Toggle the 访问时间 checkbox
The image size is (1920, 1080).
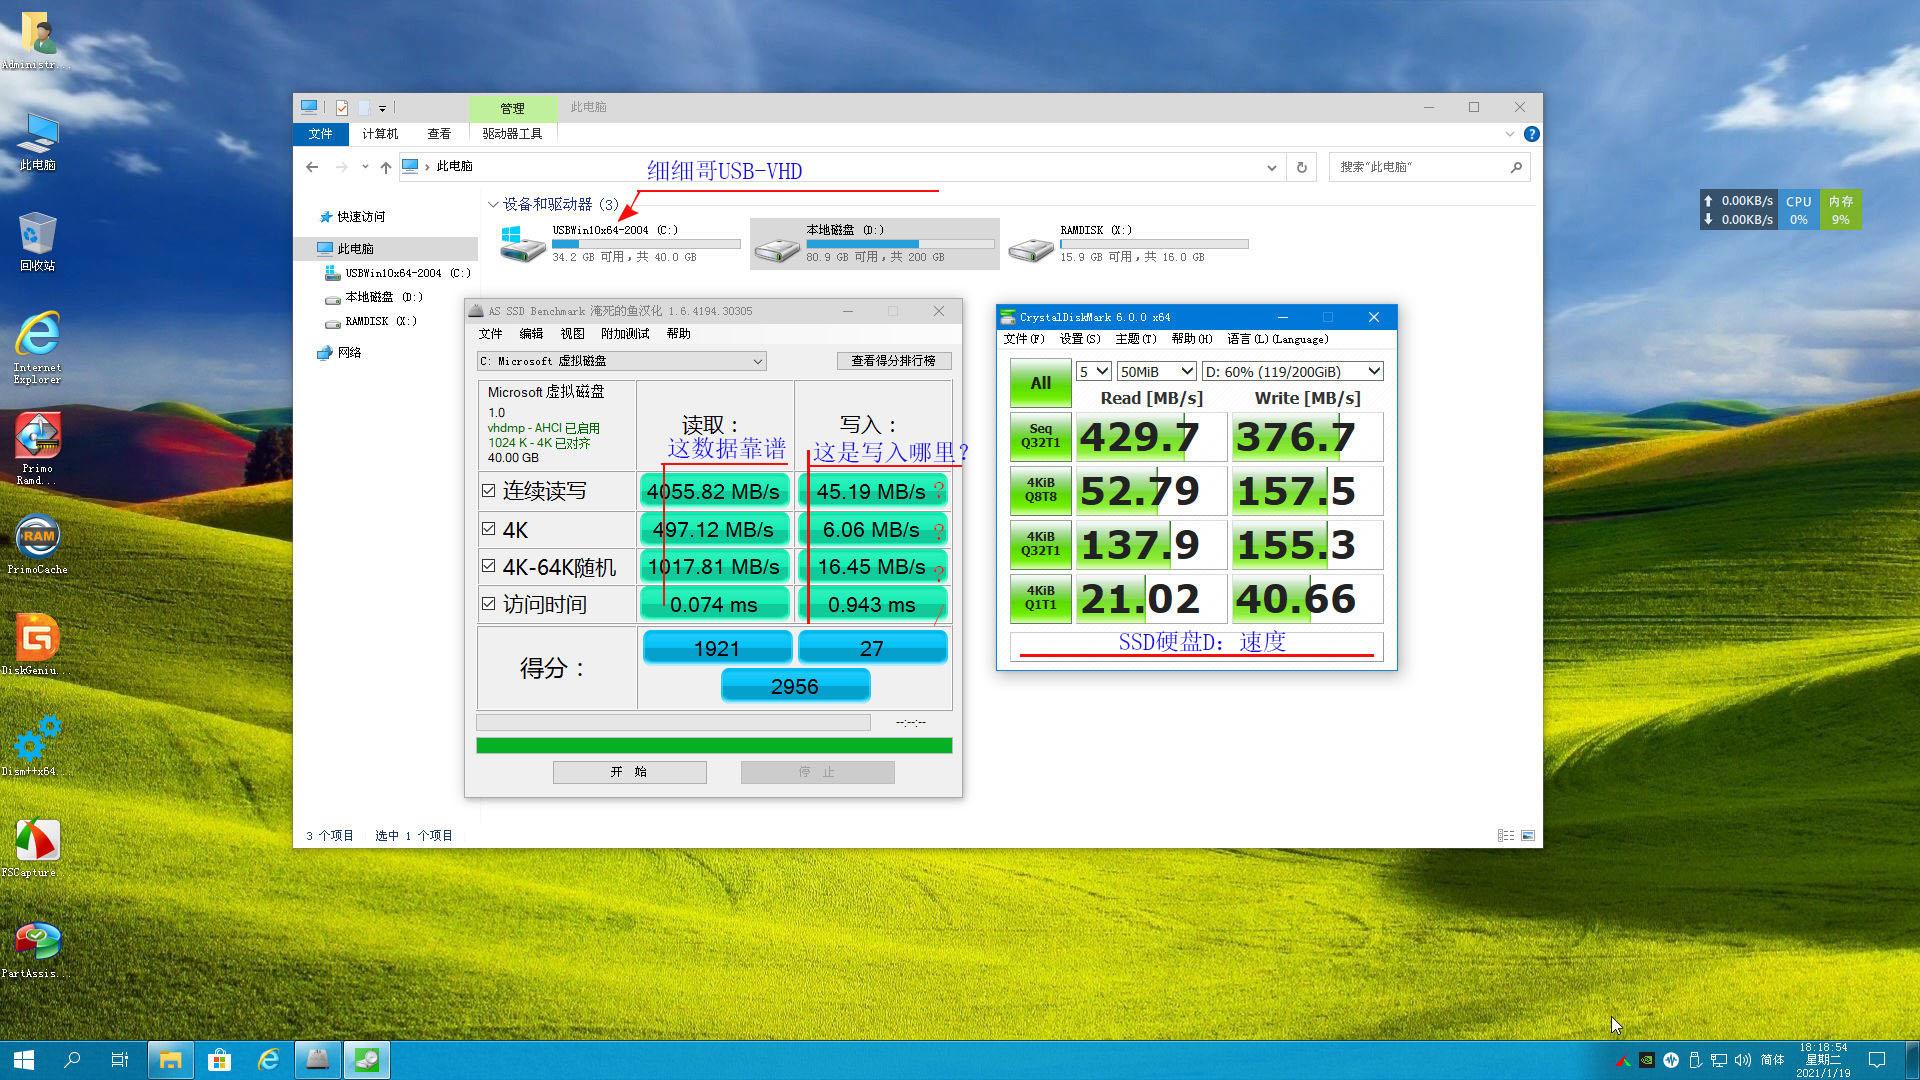(x=488, y=604)
